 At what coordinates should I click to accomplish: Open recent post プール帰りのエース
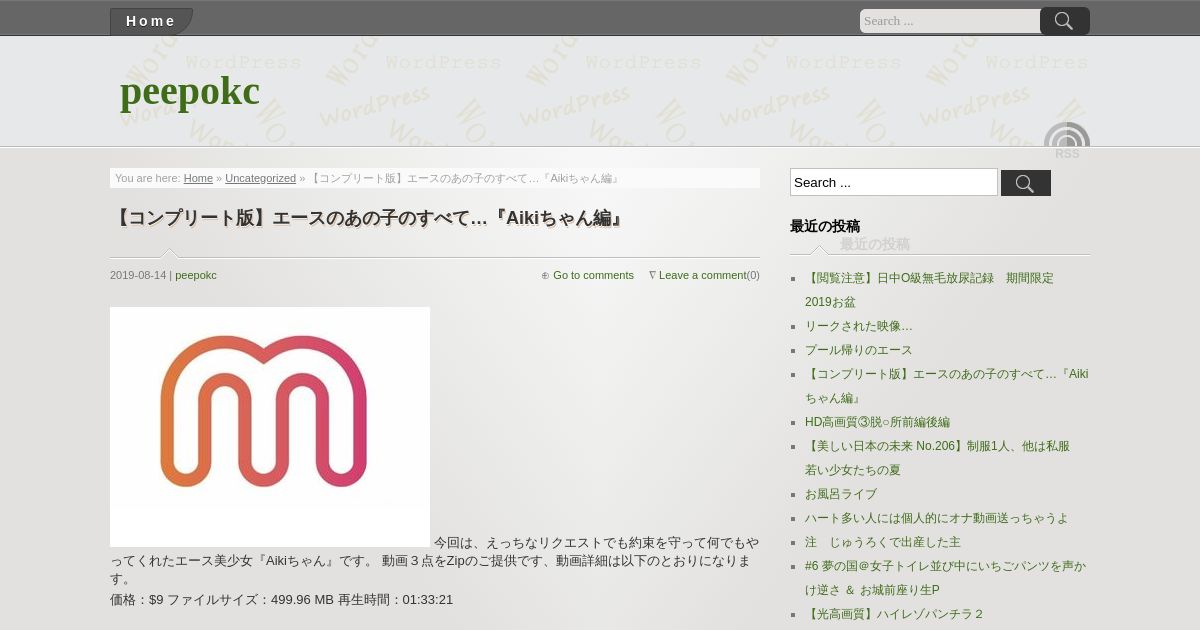(859, 350)
